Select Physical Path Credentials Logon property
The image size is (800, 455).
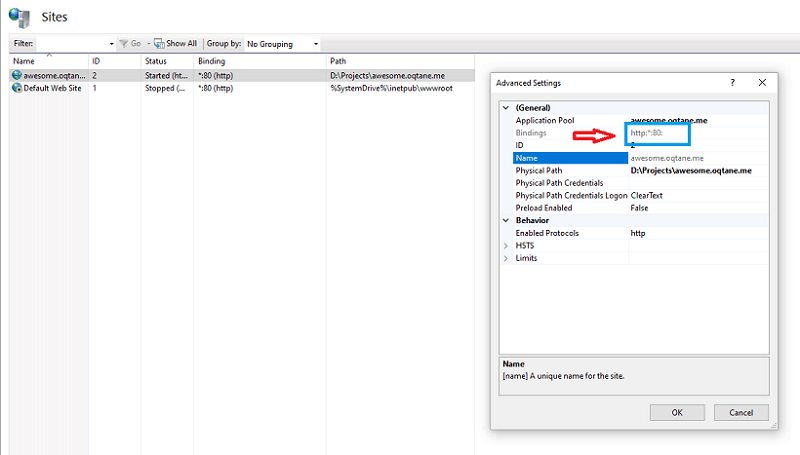tap(571, 195)
